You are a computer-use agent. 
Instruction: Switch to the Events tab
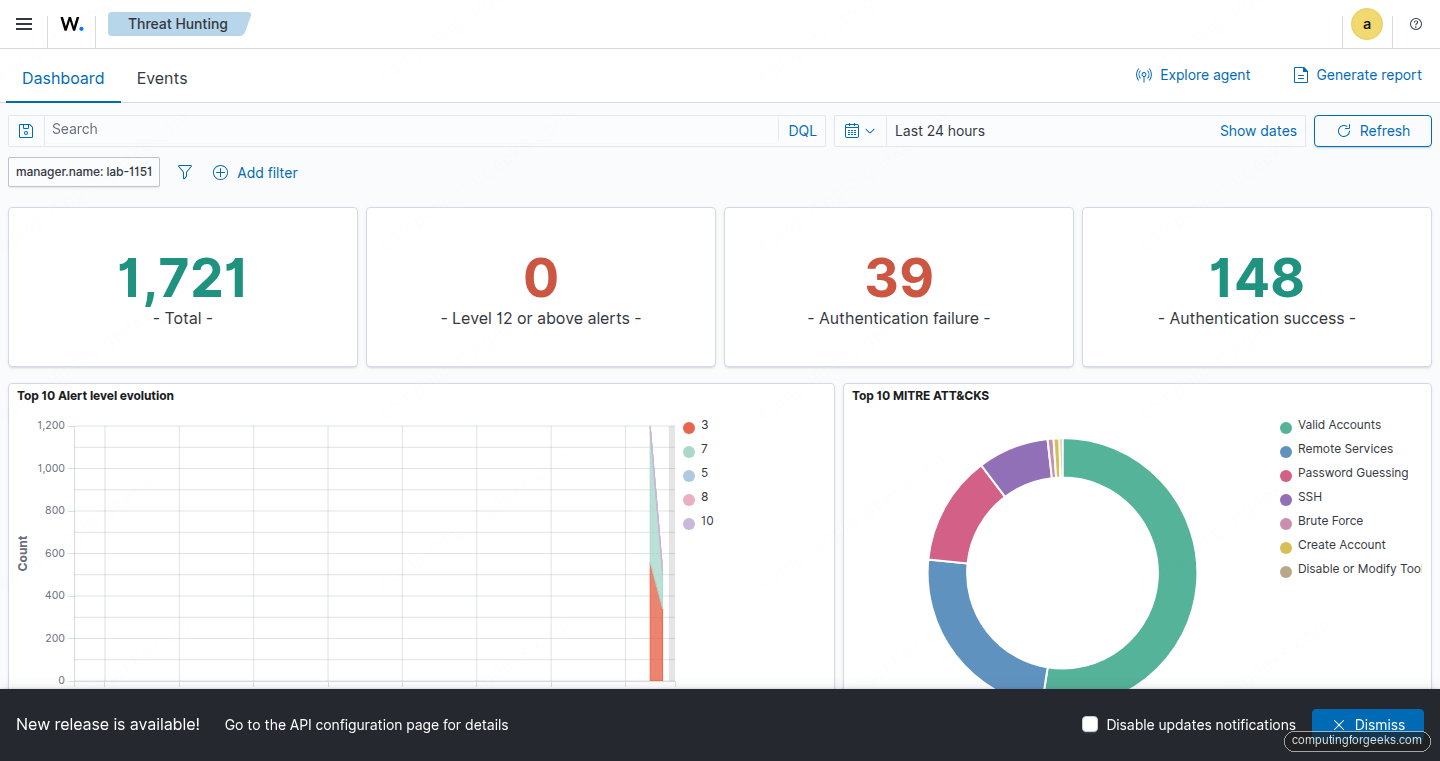[161, 78]
